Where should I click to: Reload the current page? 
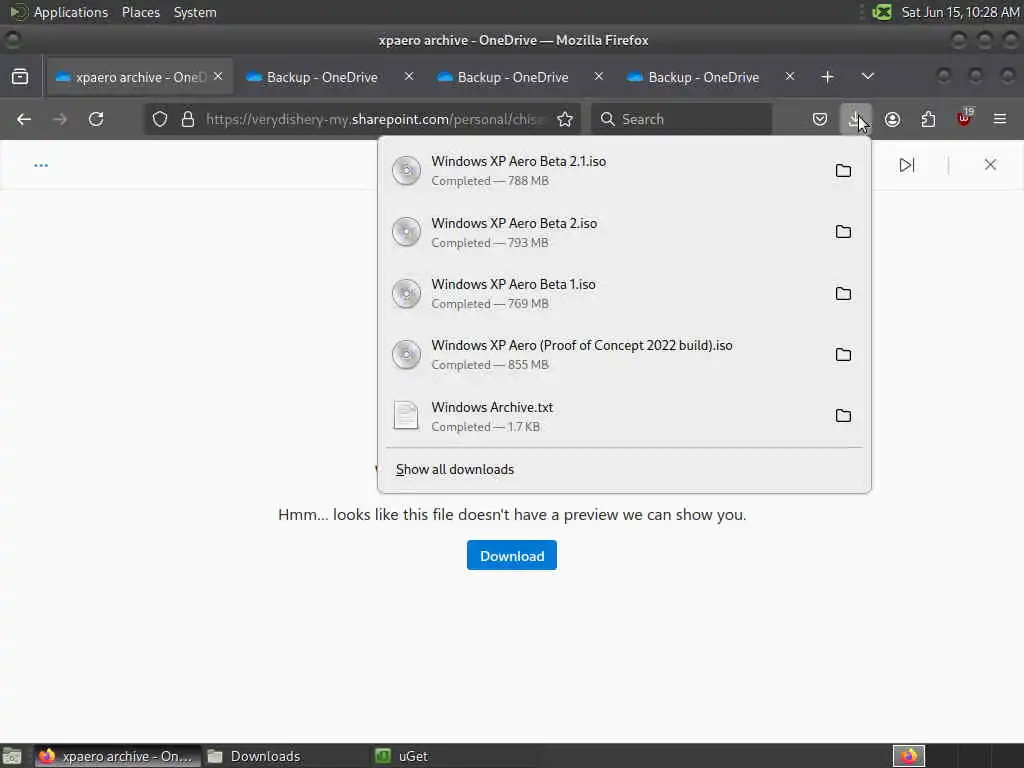pos(96,119)
